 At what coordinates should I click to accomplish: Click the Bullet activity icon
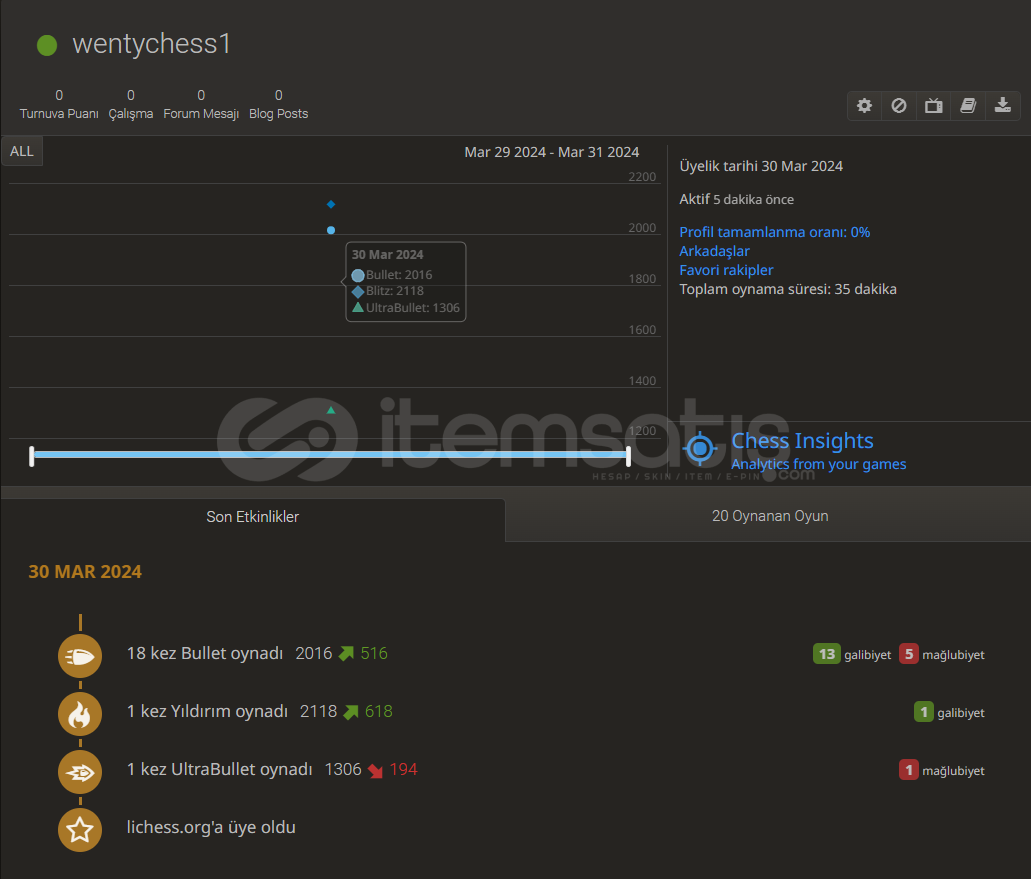click(x=80, y=656)
